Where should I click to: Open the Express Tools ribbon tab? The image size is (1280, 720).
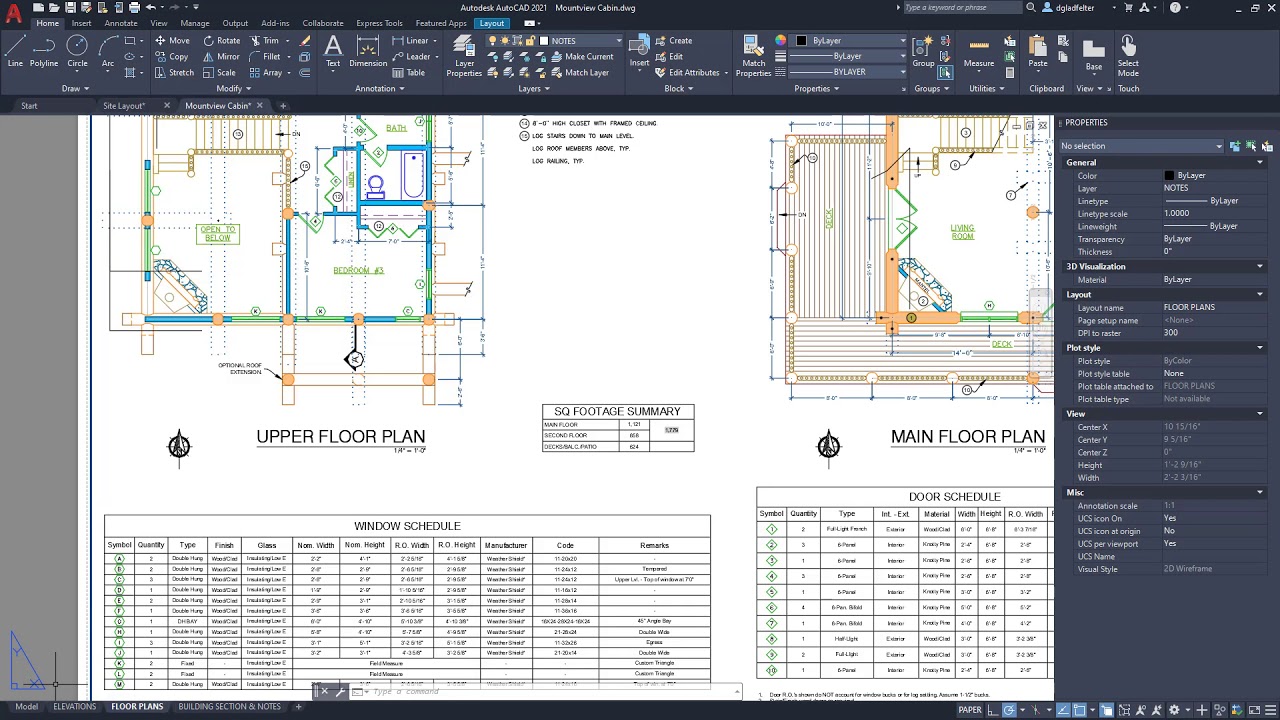pos(379,23)
